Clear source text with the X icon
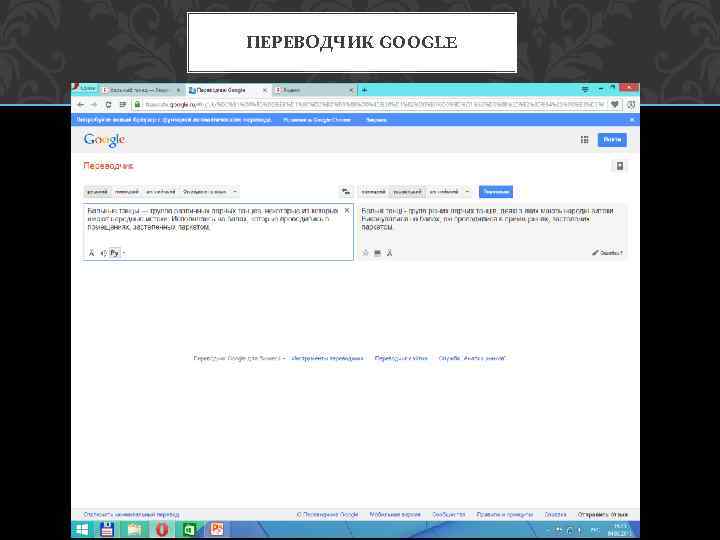Screen dimensions: 720x540 point(347,210)
